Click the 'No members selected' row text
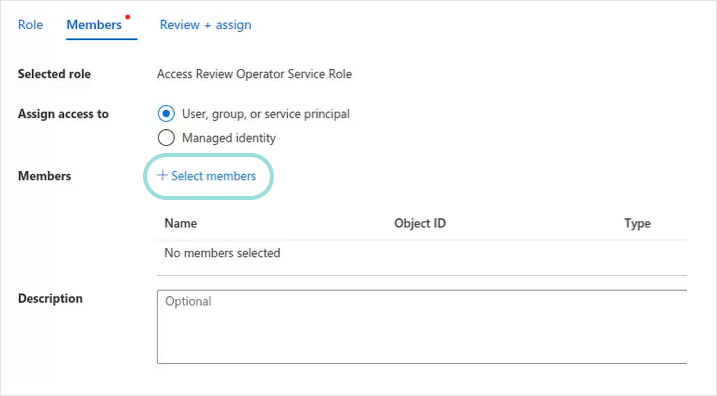This screenshot has width=717, height=396. click(222, 253)
